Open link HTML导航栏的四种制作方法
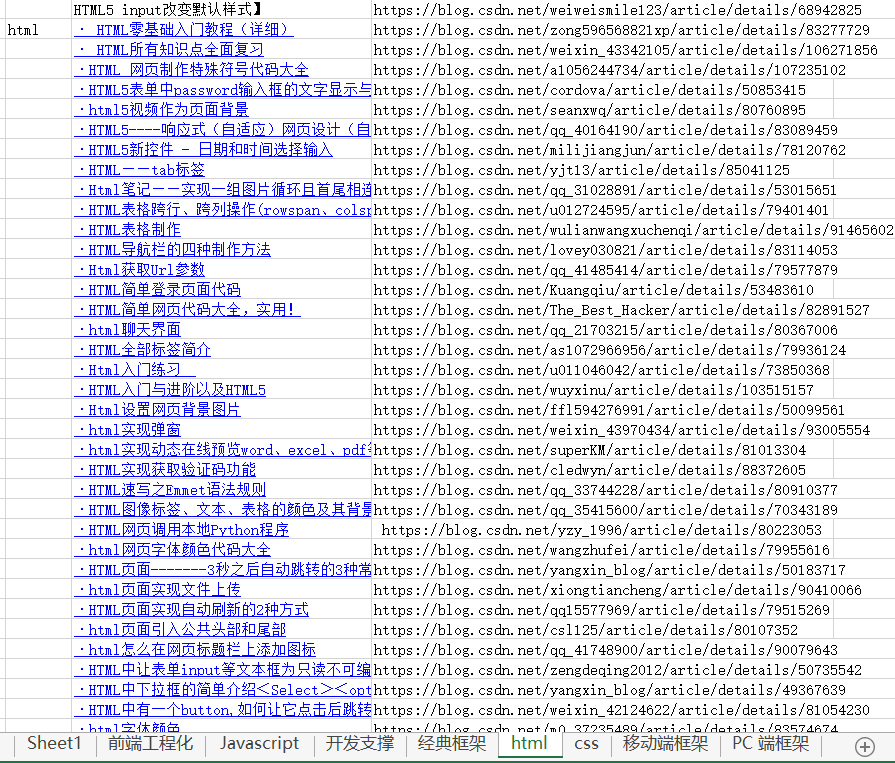Viewport: 895px width, 763px height. pos(172,249)
